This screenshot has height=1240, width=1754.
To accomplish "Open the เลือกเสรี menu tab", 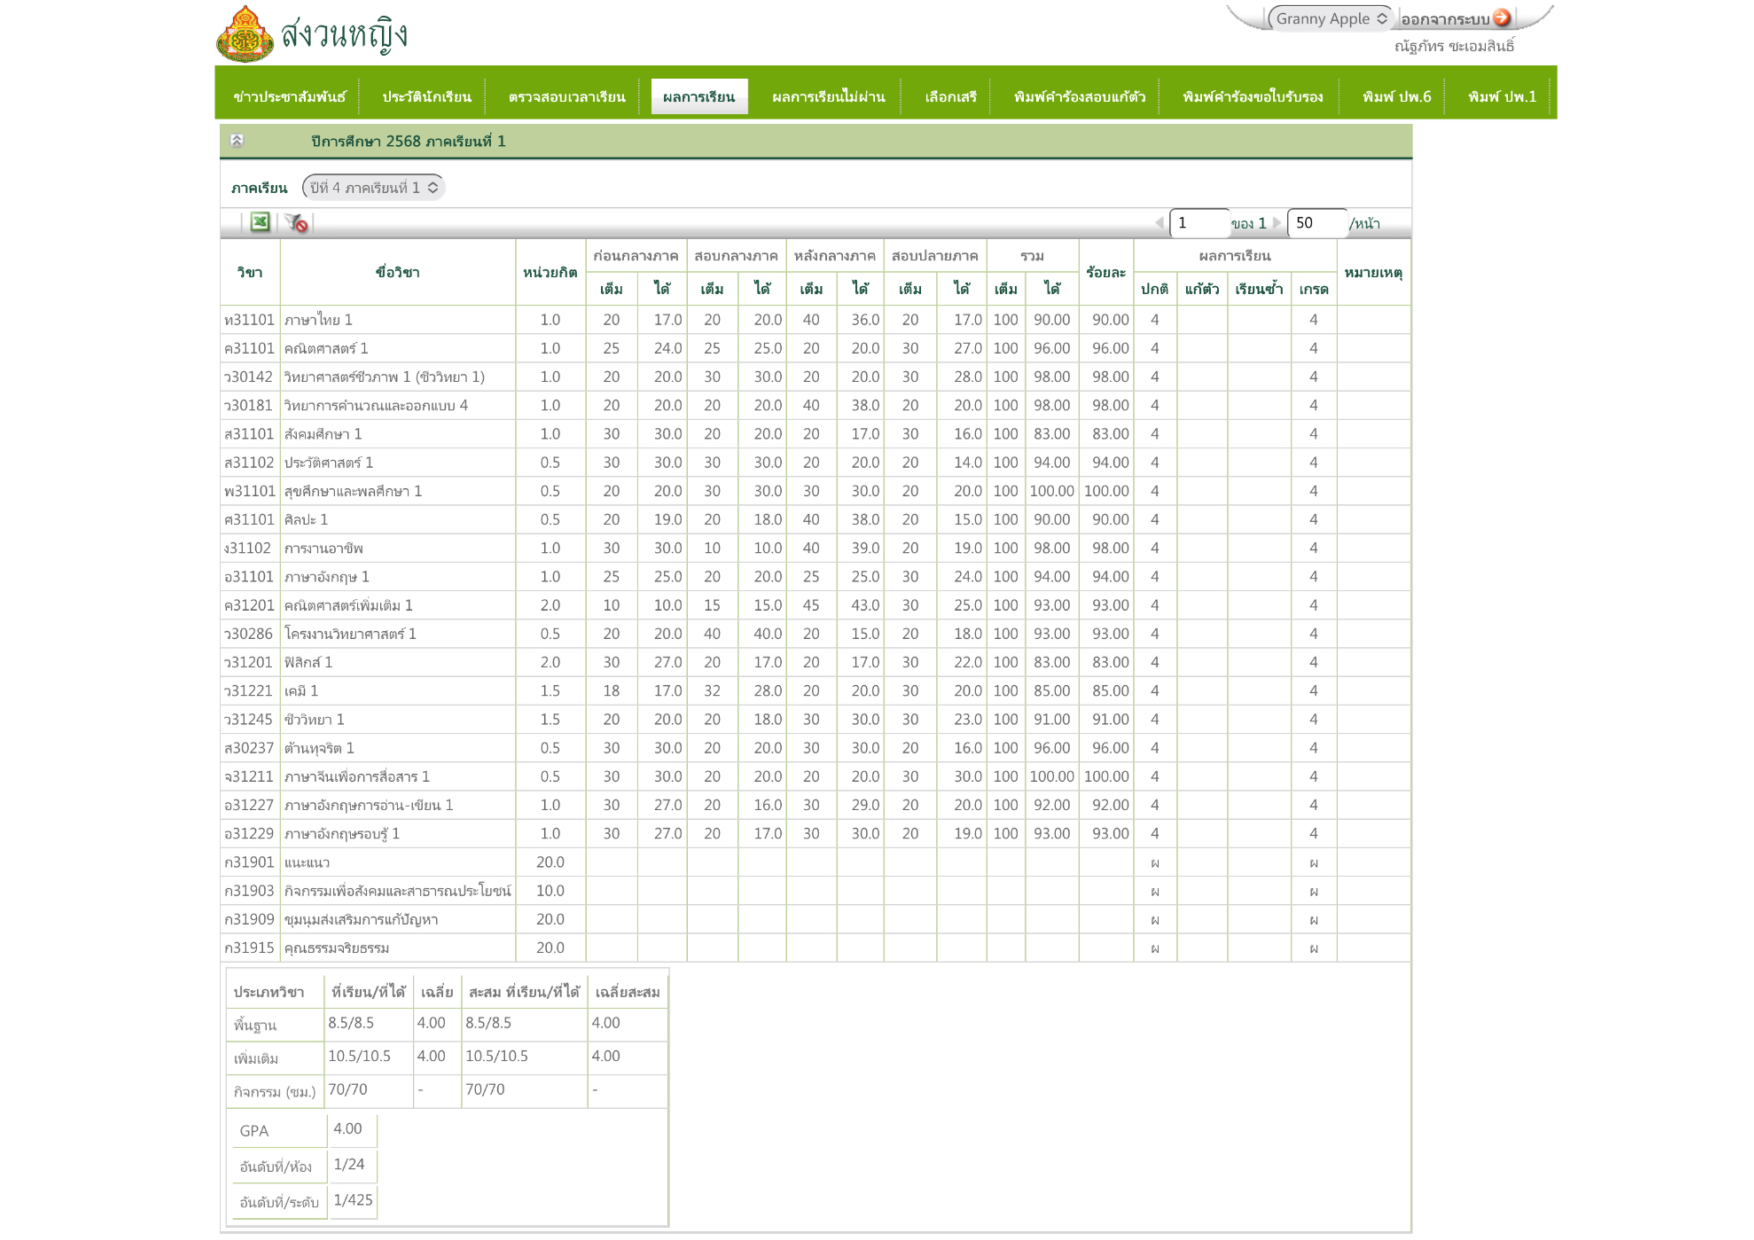I will tap(950, 97).
